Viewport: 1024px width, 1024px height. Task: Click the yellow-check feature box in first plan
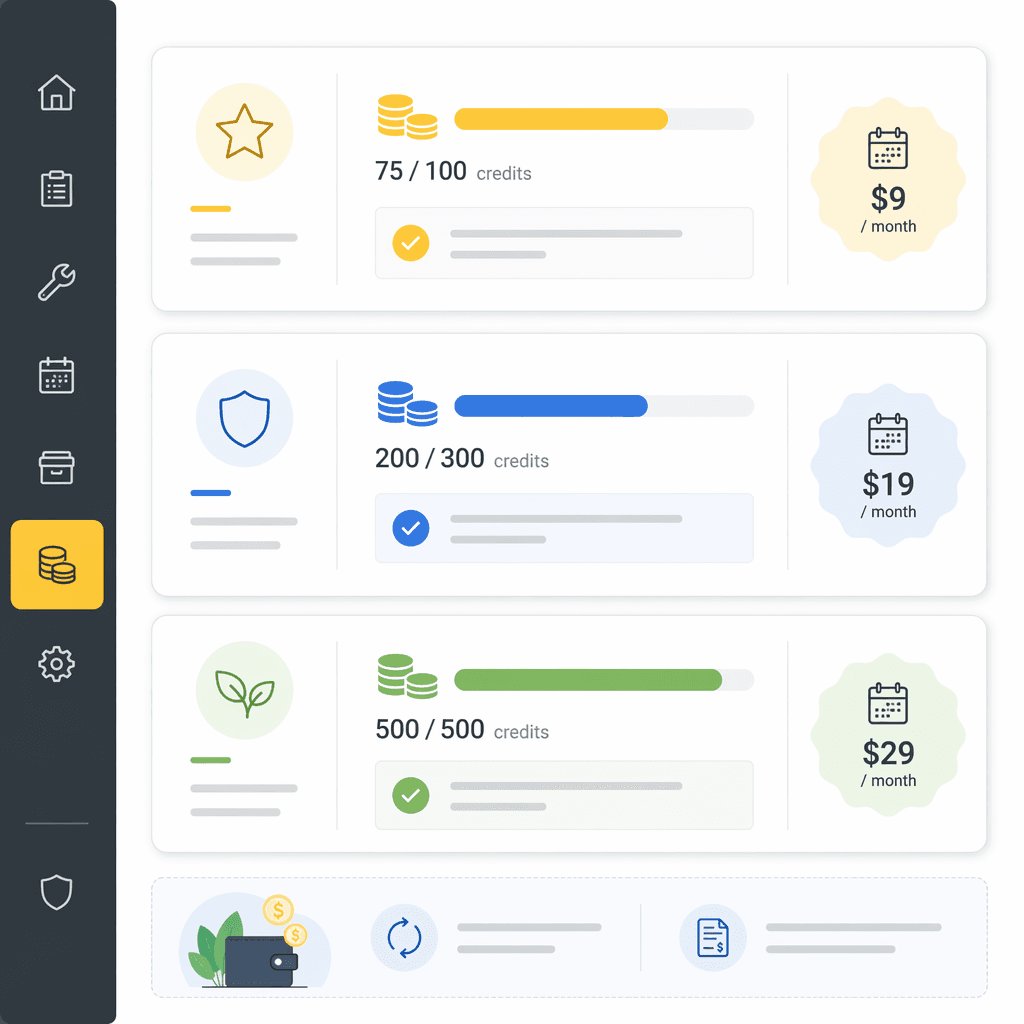tap(564, 243)
